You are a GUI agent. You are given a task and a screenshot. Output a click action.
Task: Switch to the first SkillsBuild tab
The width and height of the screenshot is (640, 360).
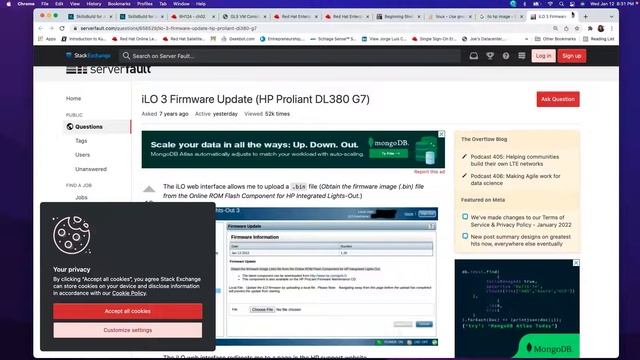[x=91, y=16]
